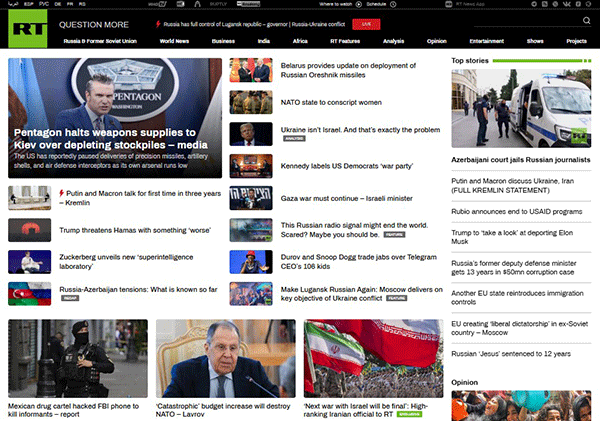Open the search magnifier icon

click(x=586, y=20)
